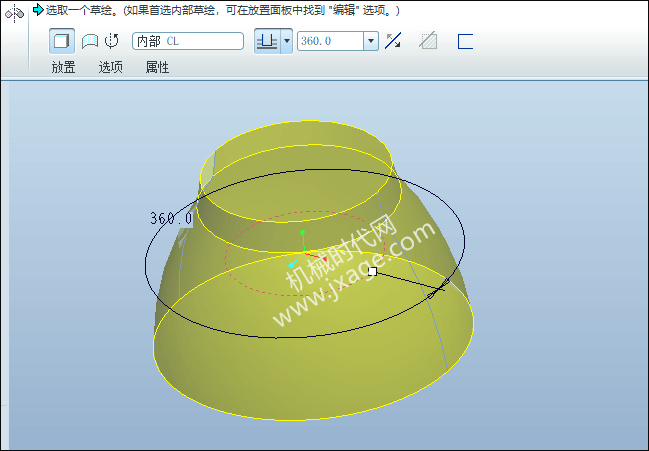Viewport: 649px width, 451px height.
Task: Open the angle option dropdown arrow
Action: coord(286,41)
